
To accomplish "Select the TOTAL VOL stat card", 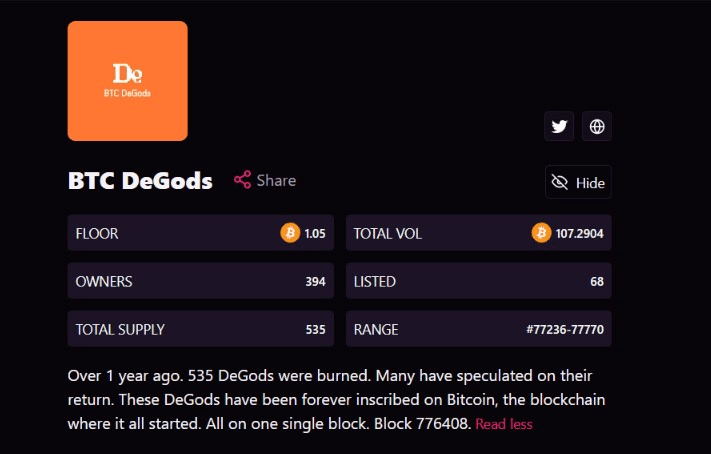I will tap(479, 233).
